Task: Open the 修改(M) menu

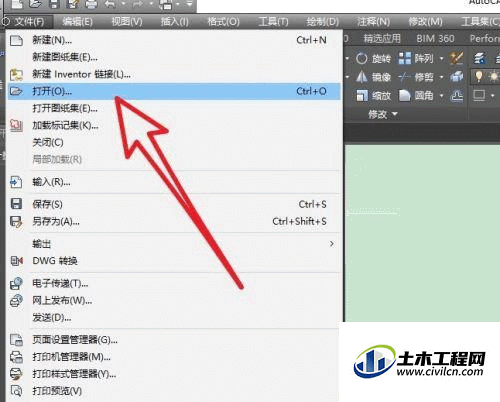Action: click(425, 22)
